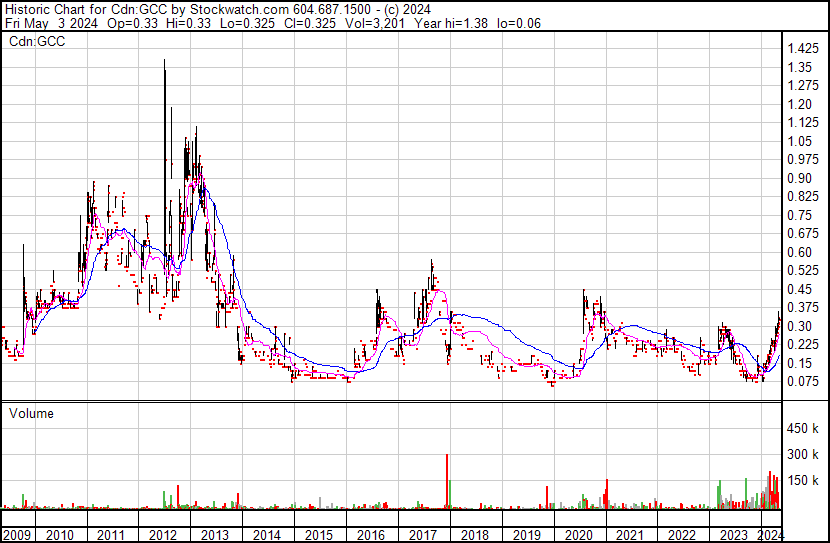Image resolution: width=830 pixels, height=543 pixels.
Task: Click the Vol=3,201 value in header
Action: 374,23
